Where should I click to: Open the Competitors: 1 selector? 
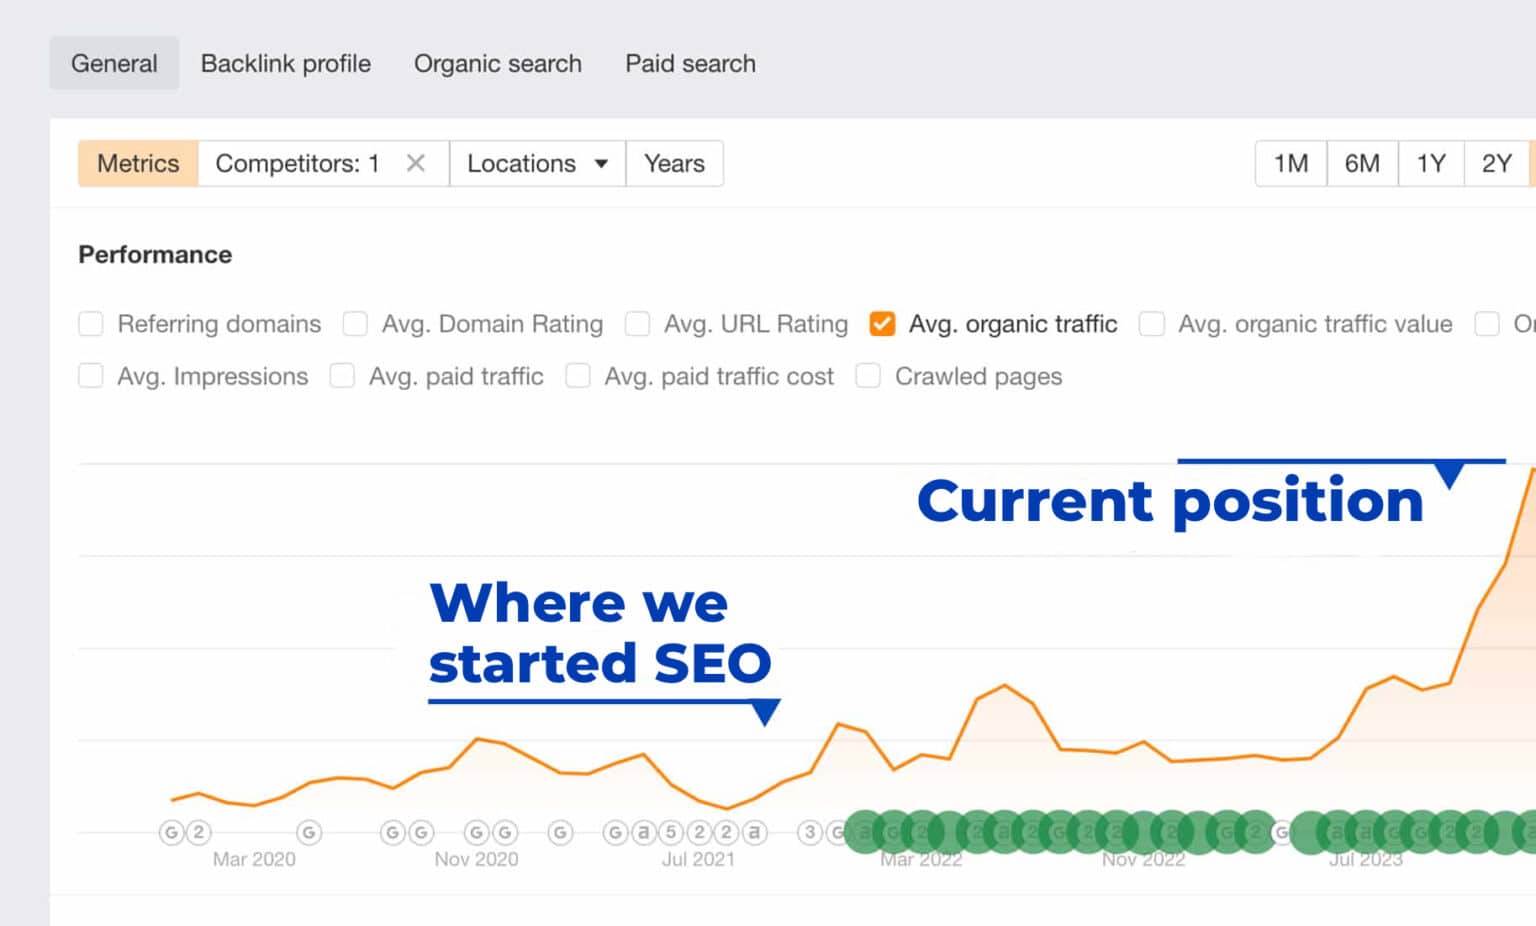(297, 163)
